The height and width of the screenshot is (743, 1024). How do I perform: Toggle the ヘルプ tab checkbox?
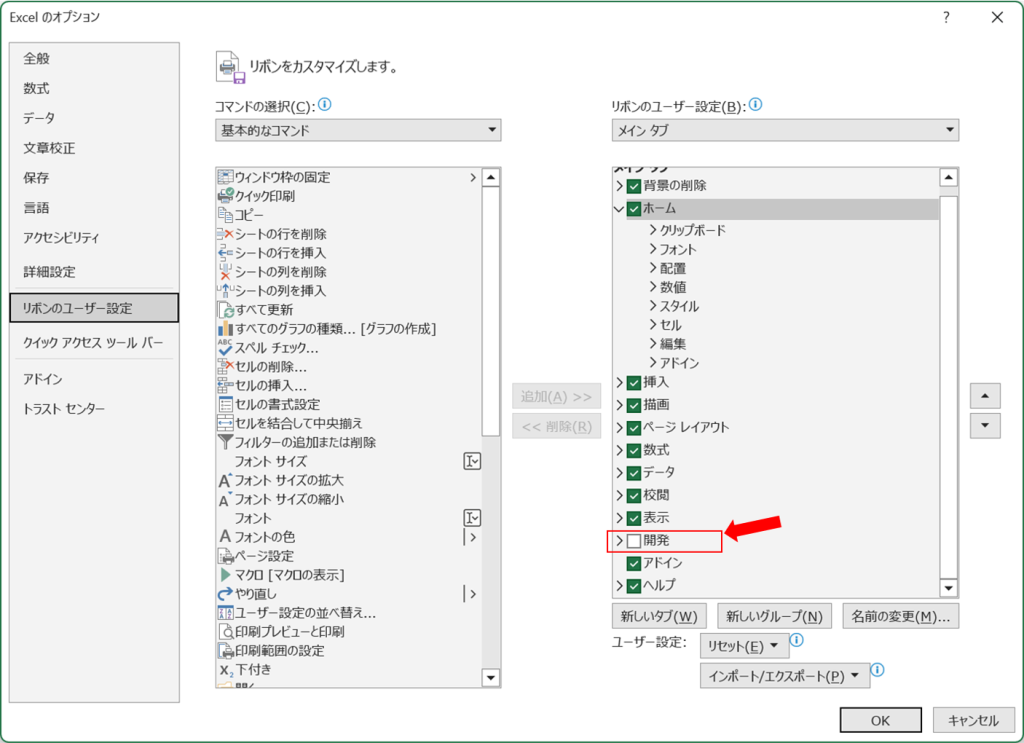[633, 585]
